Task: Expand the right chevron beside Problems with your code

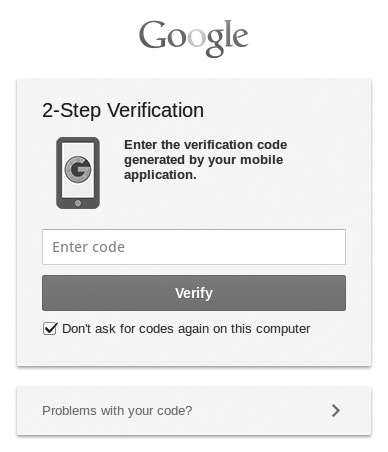Action: [x=336, y=410]
